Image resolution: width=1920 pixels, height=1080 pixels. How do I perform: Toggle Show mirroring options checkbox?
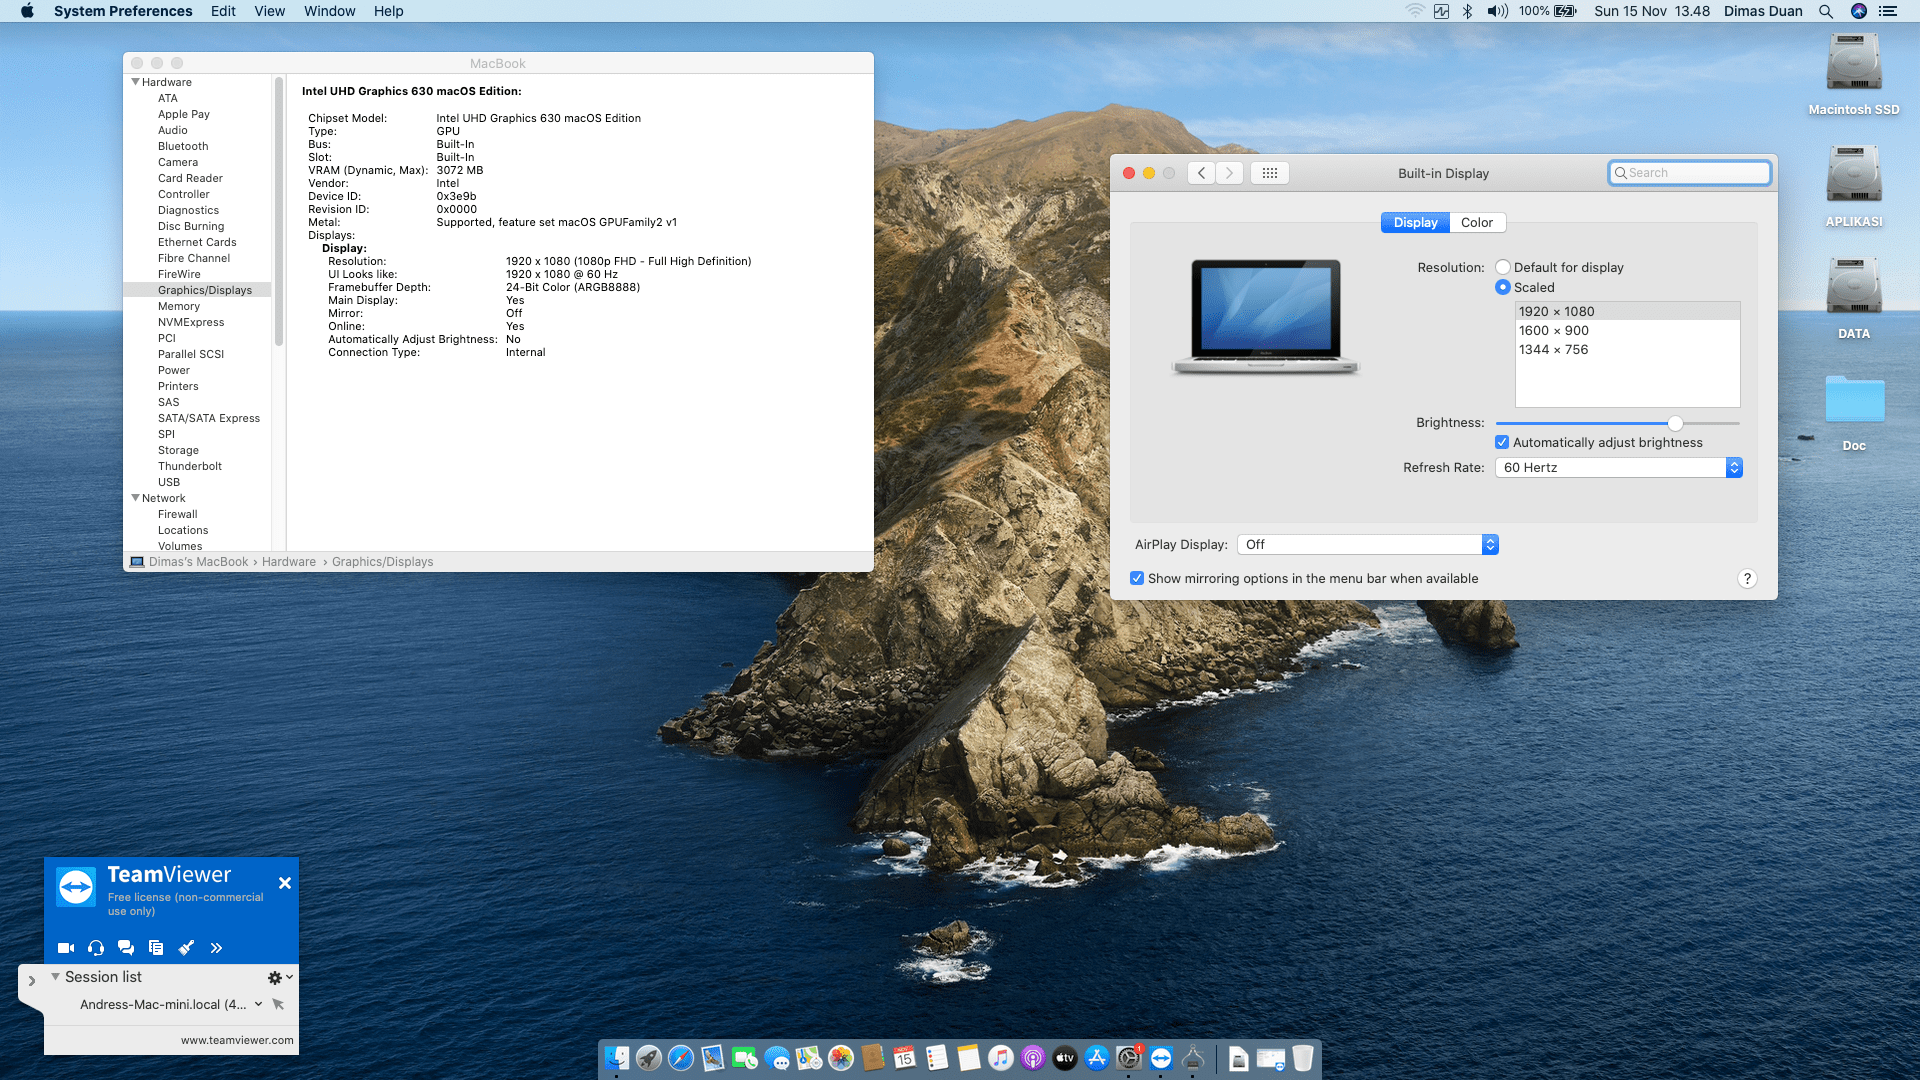point(1137,579)
